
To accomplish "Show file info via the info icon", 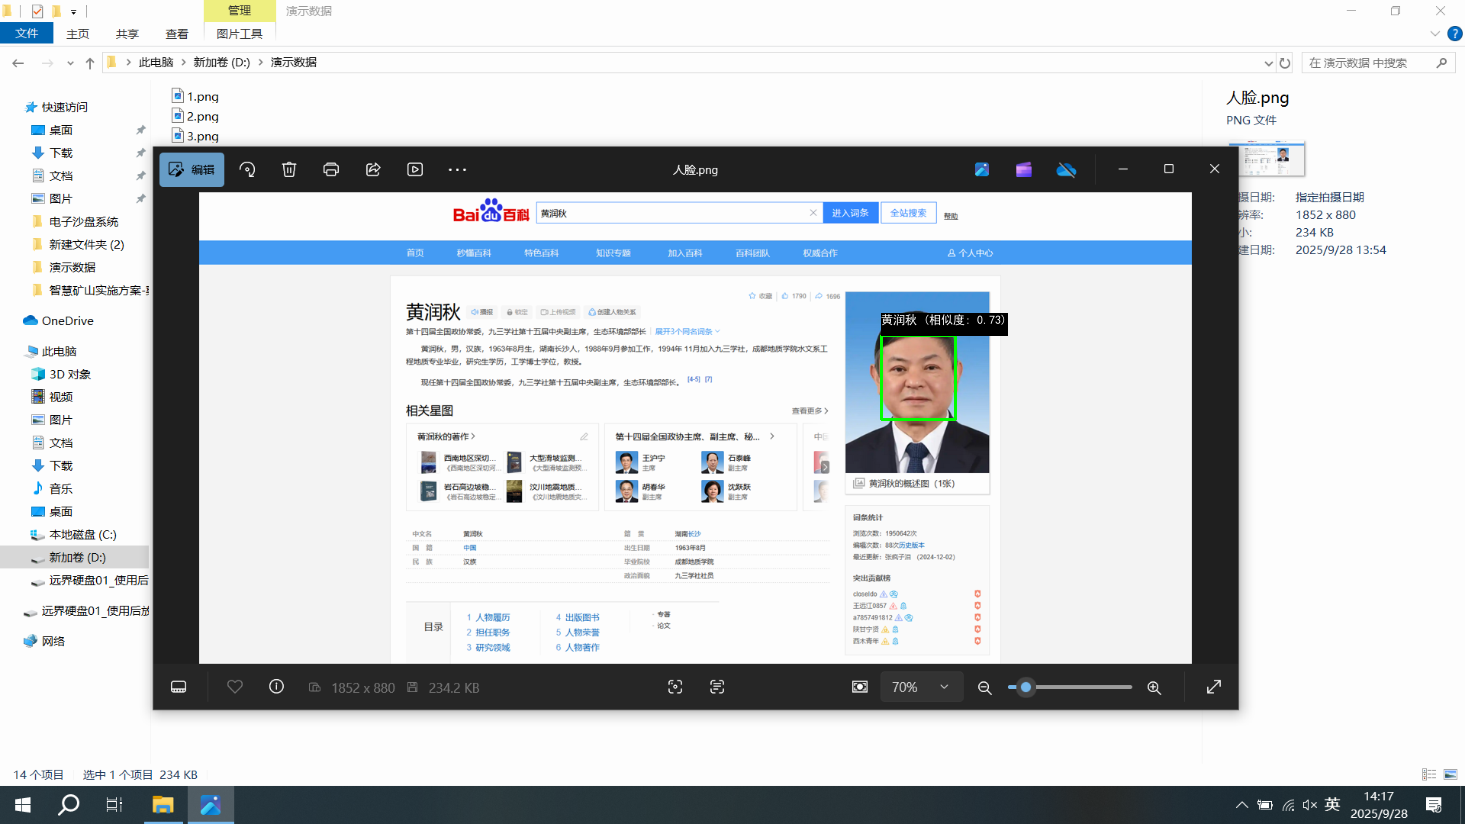I will (276, 687).
